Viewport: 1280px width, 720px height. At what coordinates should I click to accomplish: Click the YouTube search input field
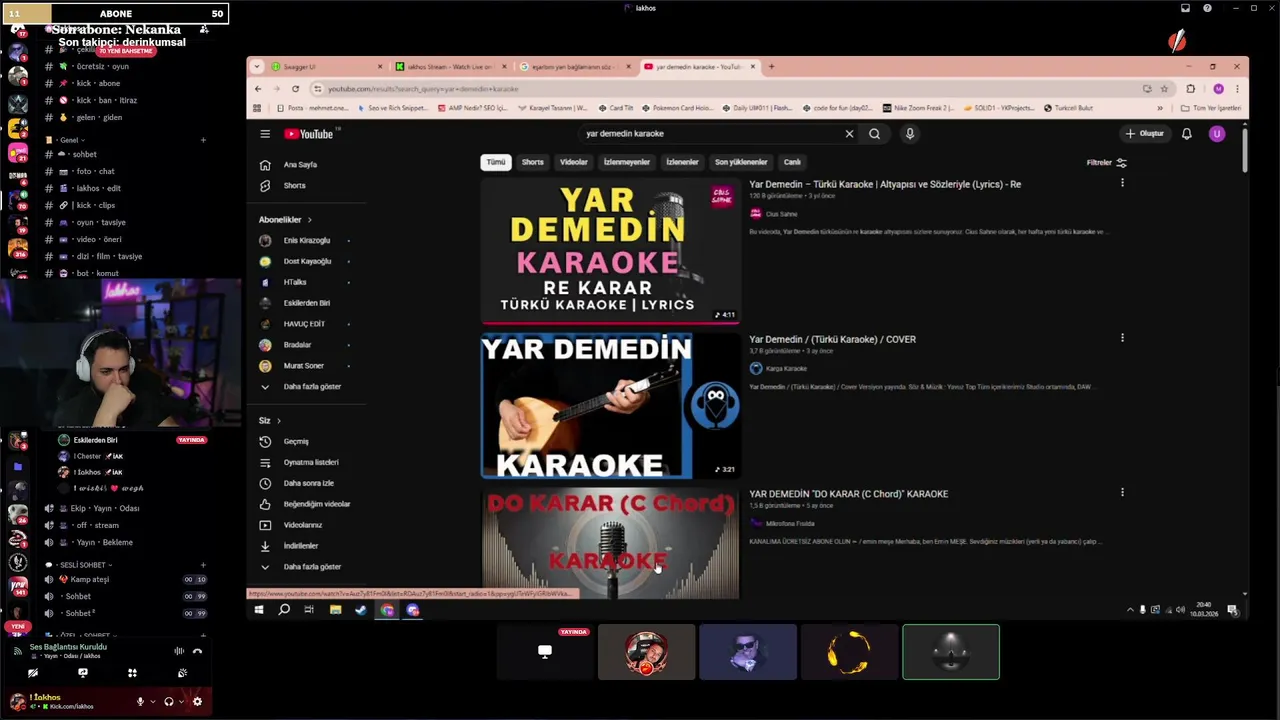pyautogui.click(x=710, y=134)
